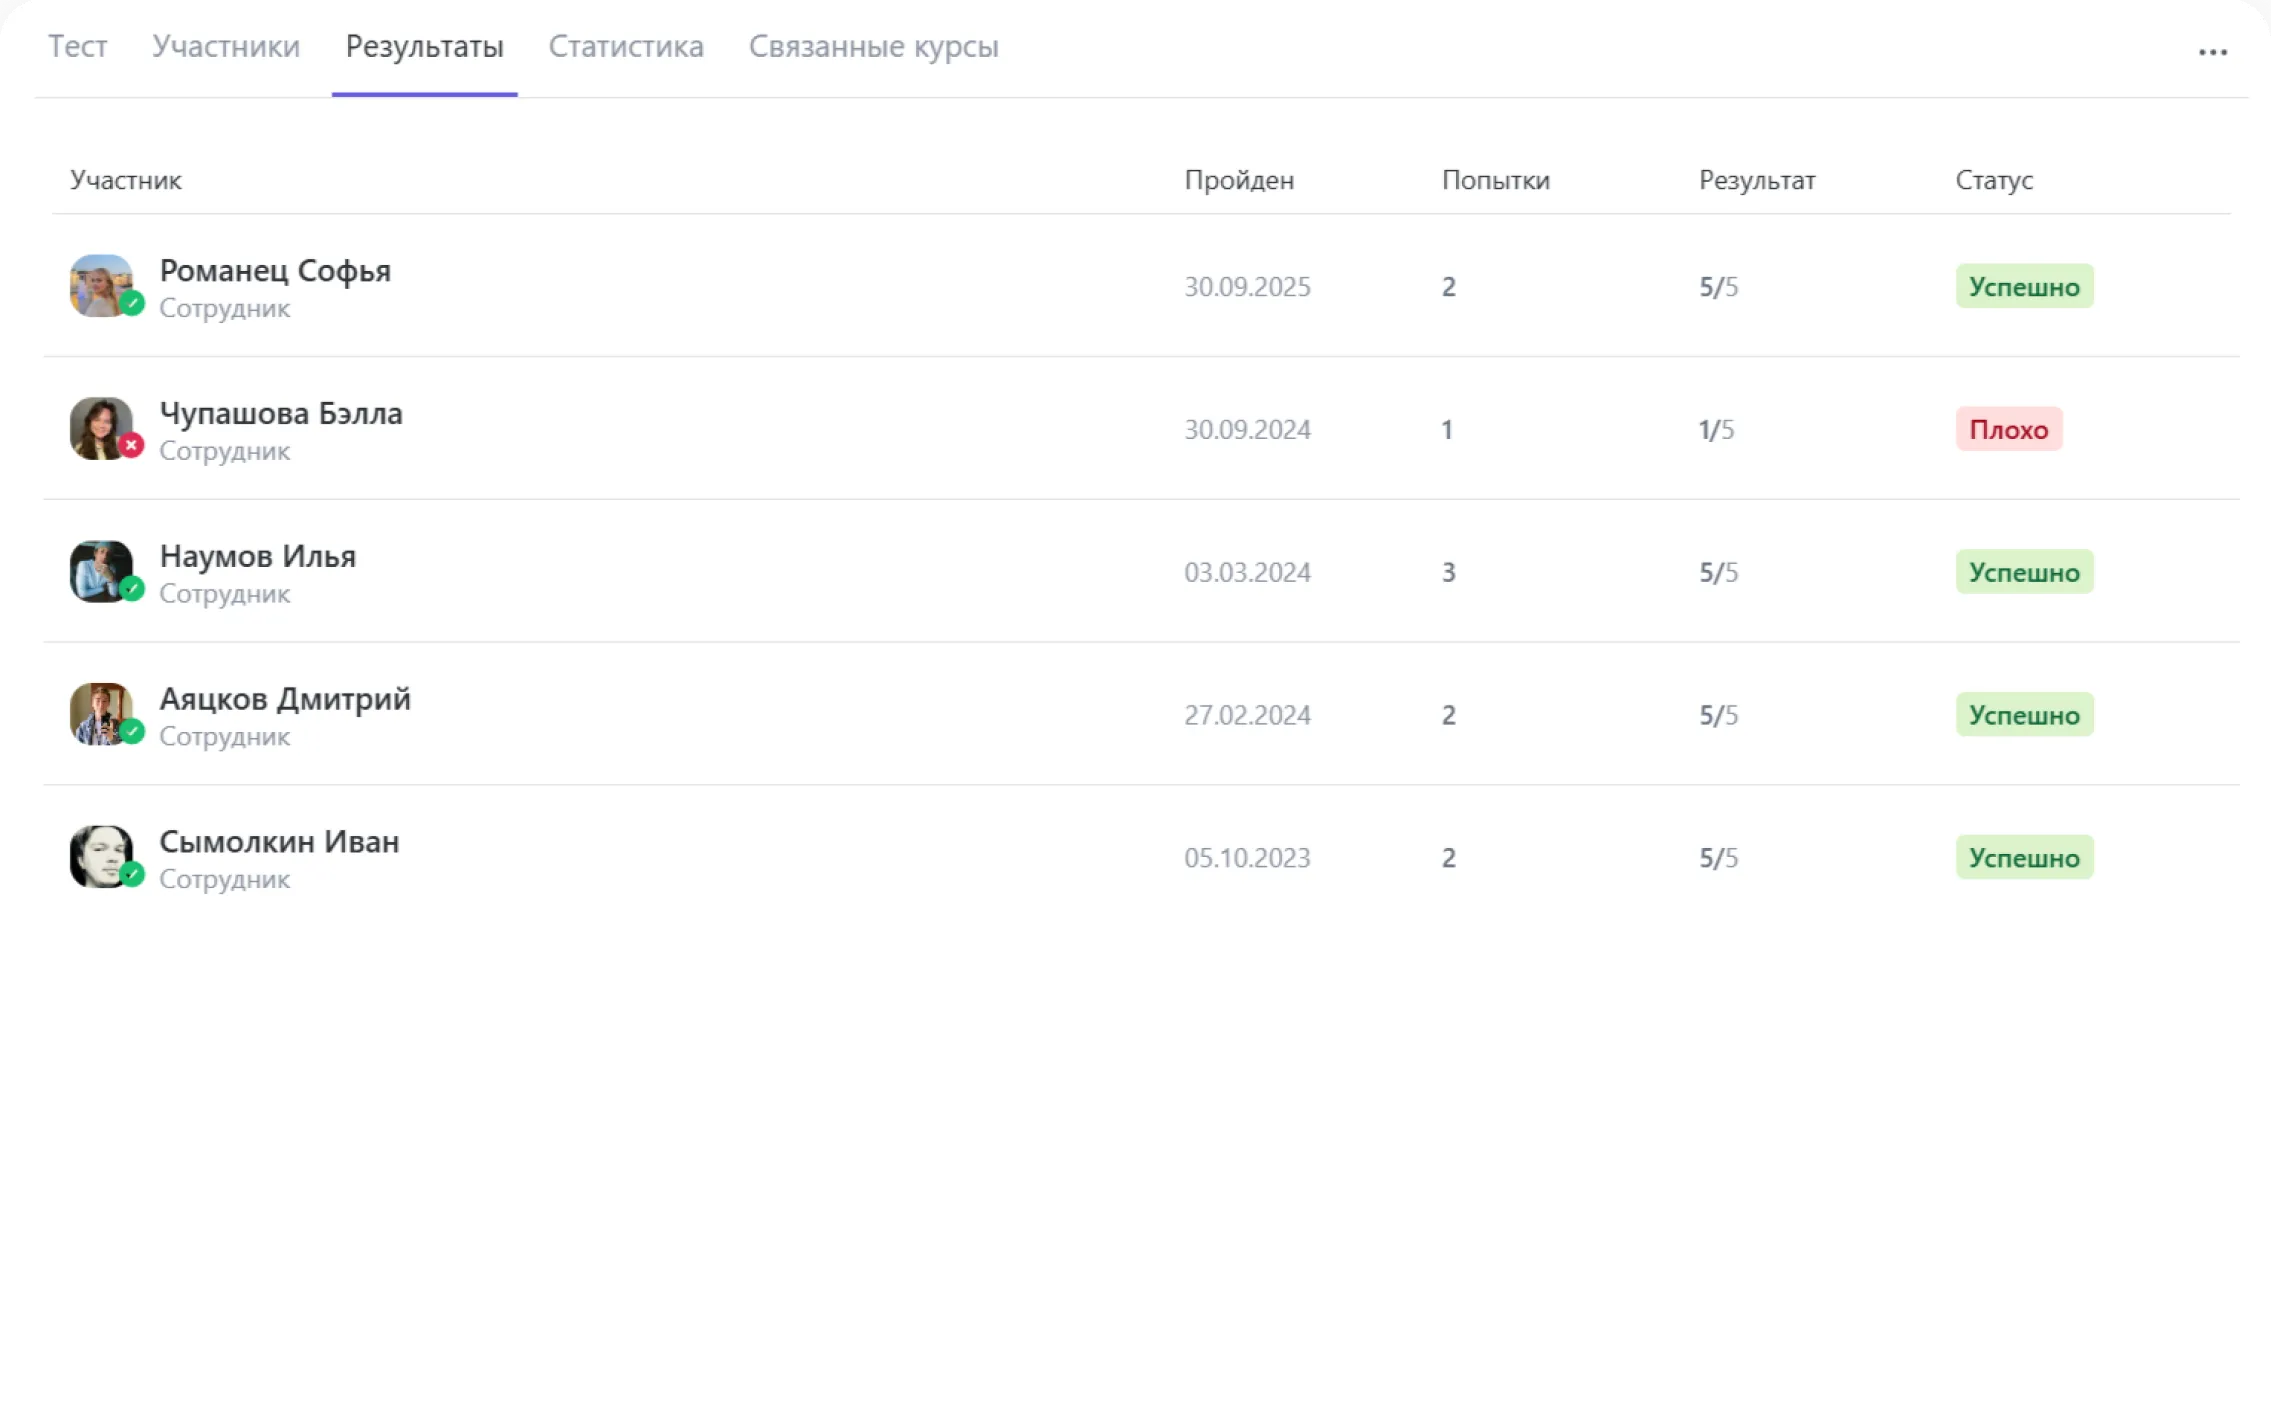Click the Плохо status badge
Screen dimensions: 2271x1413
point(2008,429)
